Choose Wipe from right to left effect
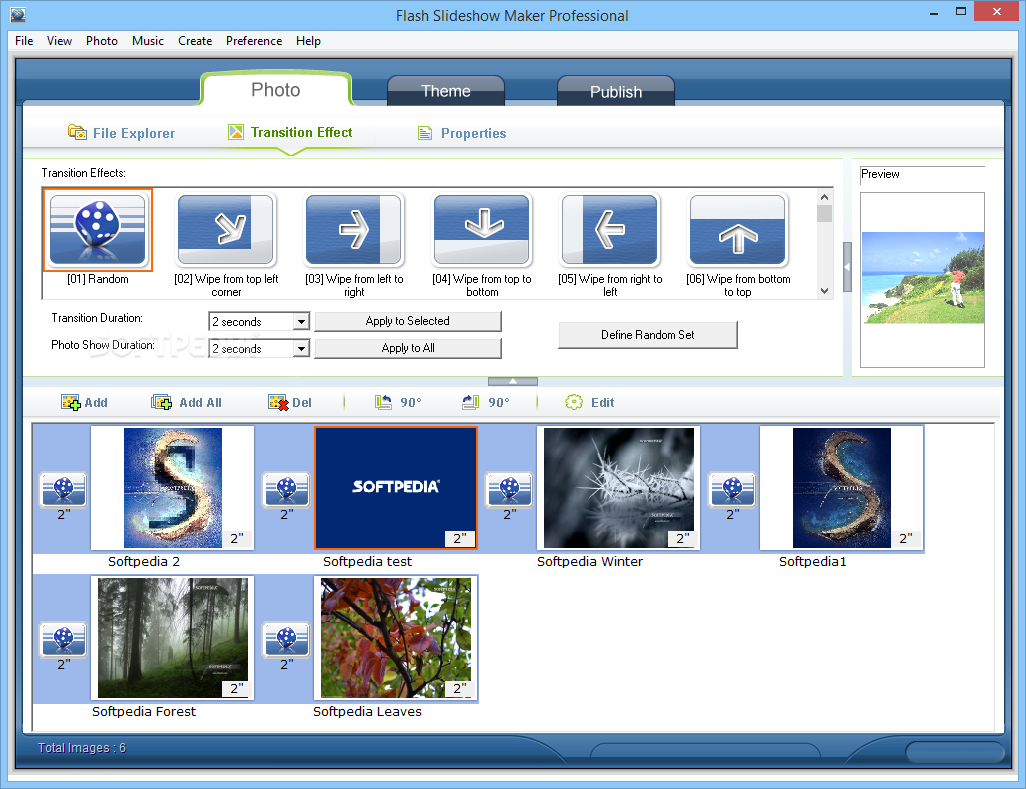 (x=610, y=230)
